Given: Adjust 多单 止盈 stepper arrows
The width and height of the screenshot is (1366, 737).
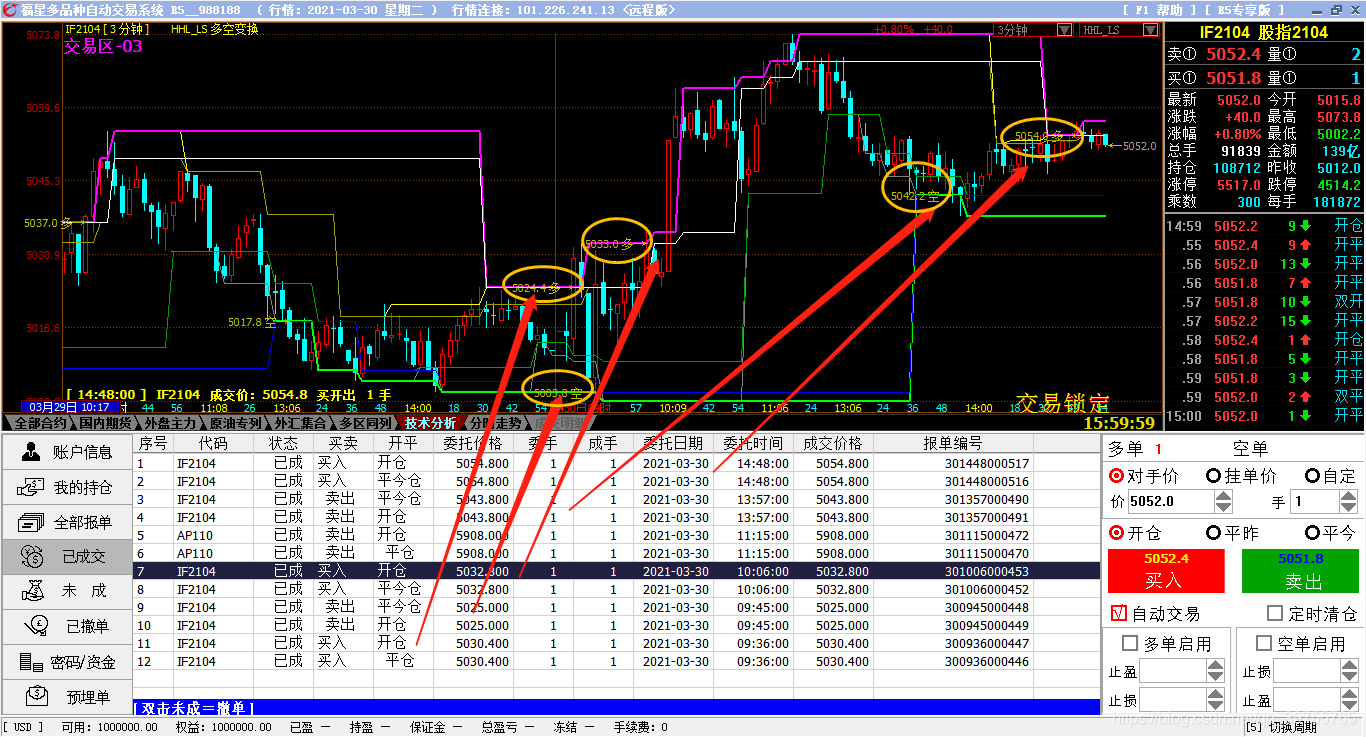Looking at the screenshot, I should 1215,671.
